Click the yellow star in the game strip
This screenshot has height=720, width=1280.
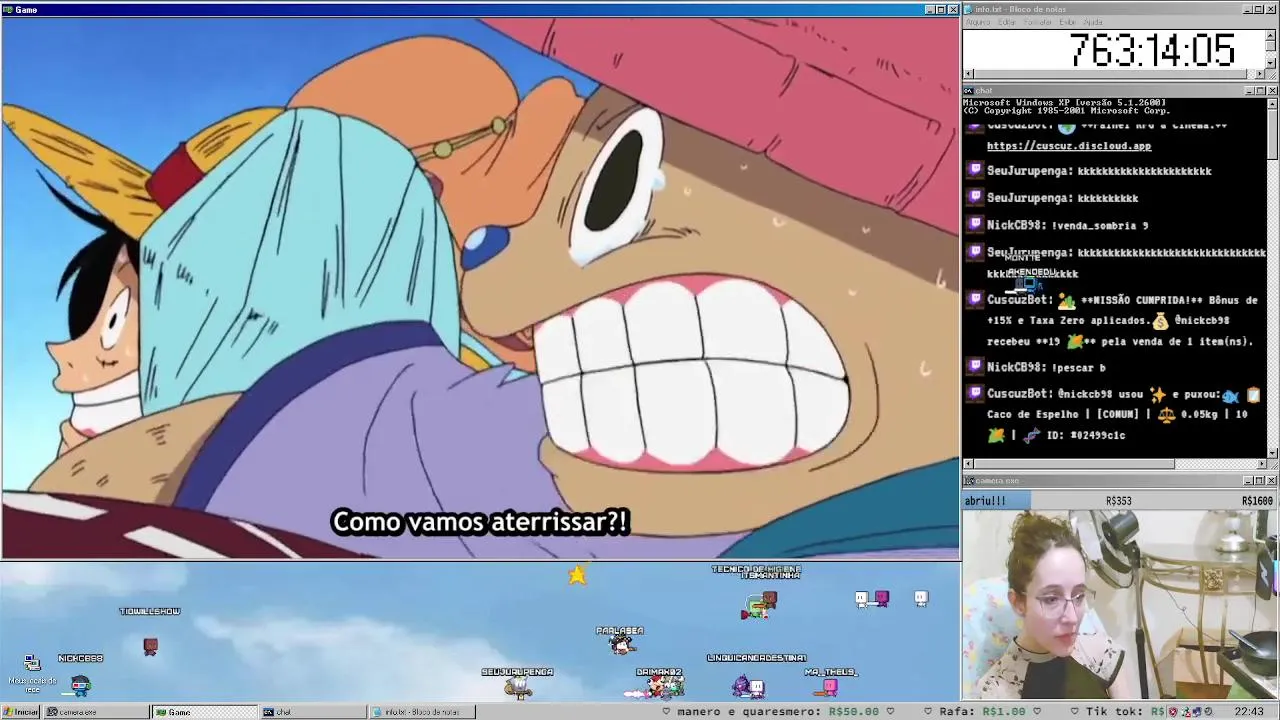click(x=577, y=574)
